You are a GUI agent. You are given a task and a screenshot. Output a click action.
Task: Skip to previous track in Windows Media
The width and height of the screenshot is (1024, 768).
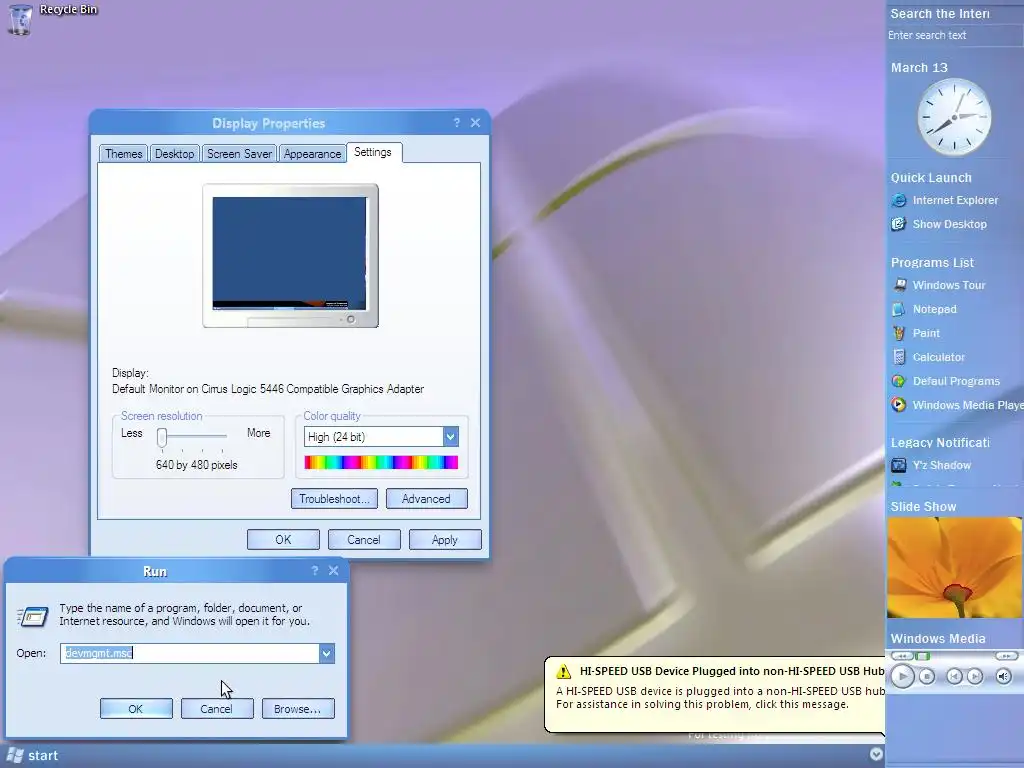click(x=953, y=677)
